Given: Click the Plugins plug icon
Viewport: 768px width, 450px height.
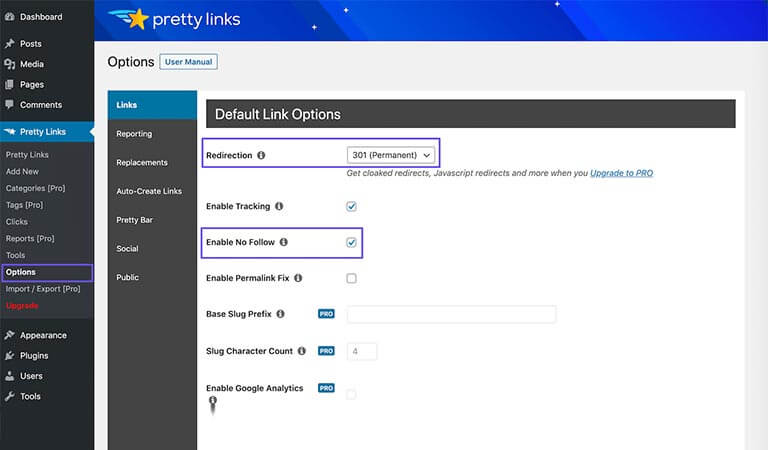Looking at the screenshot, I should (9, 355).
